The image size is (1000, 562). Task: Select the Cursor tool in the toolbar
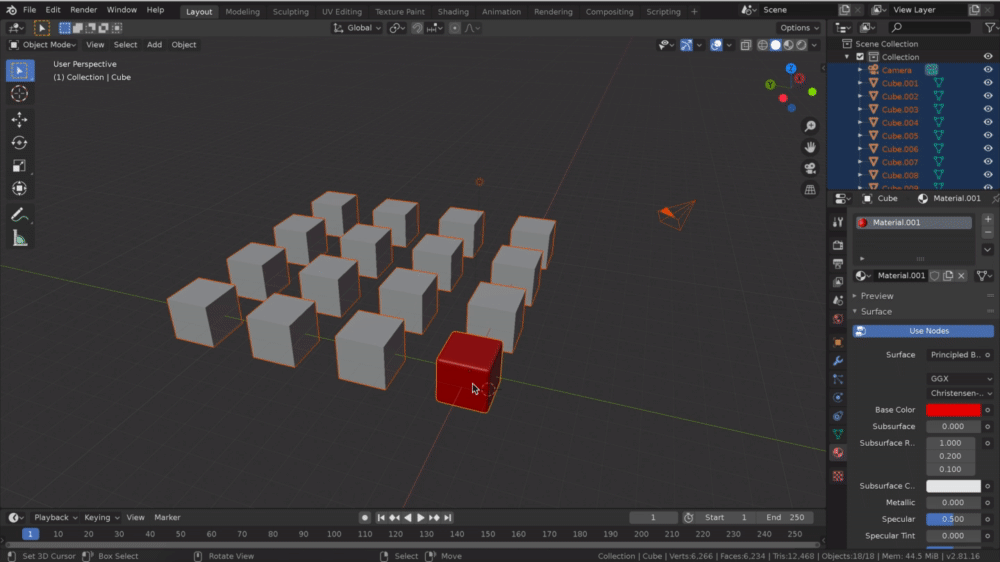tap(19, 94)
